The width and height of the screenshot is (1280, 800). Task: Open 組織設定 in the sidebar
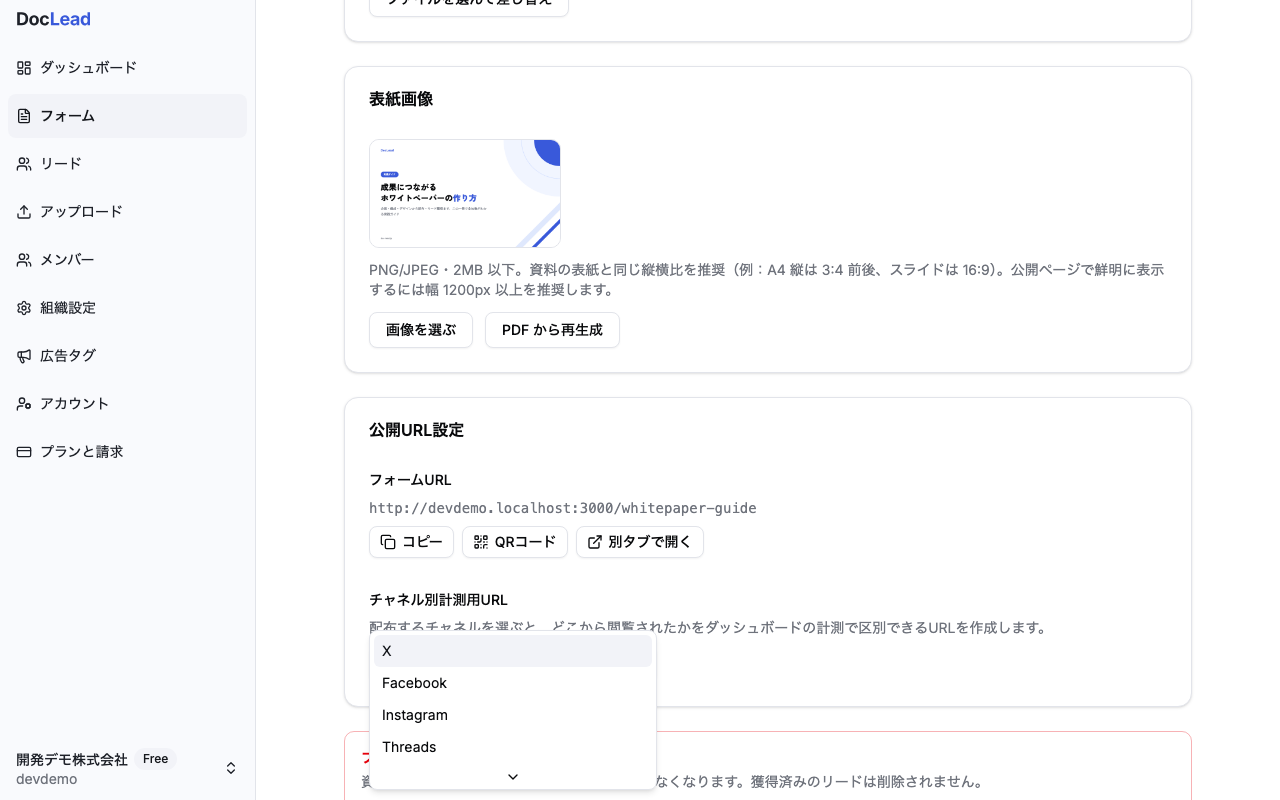127,308
